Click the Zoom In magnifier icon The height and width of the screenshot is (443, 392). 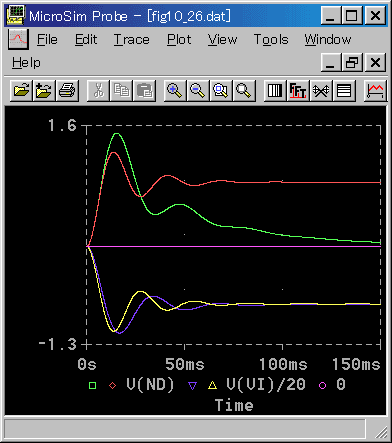point(175,90)
